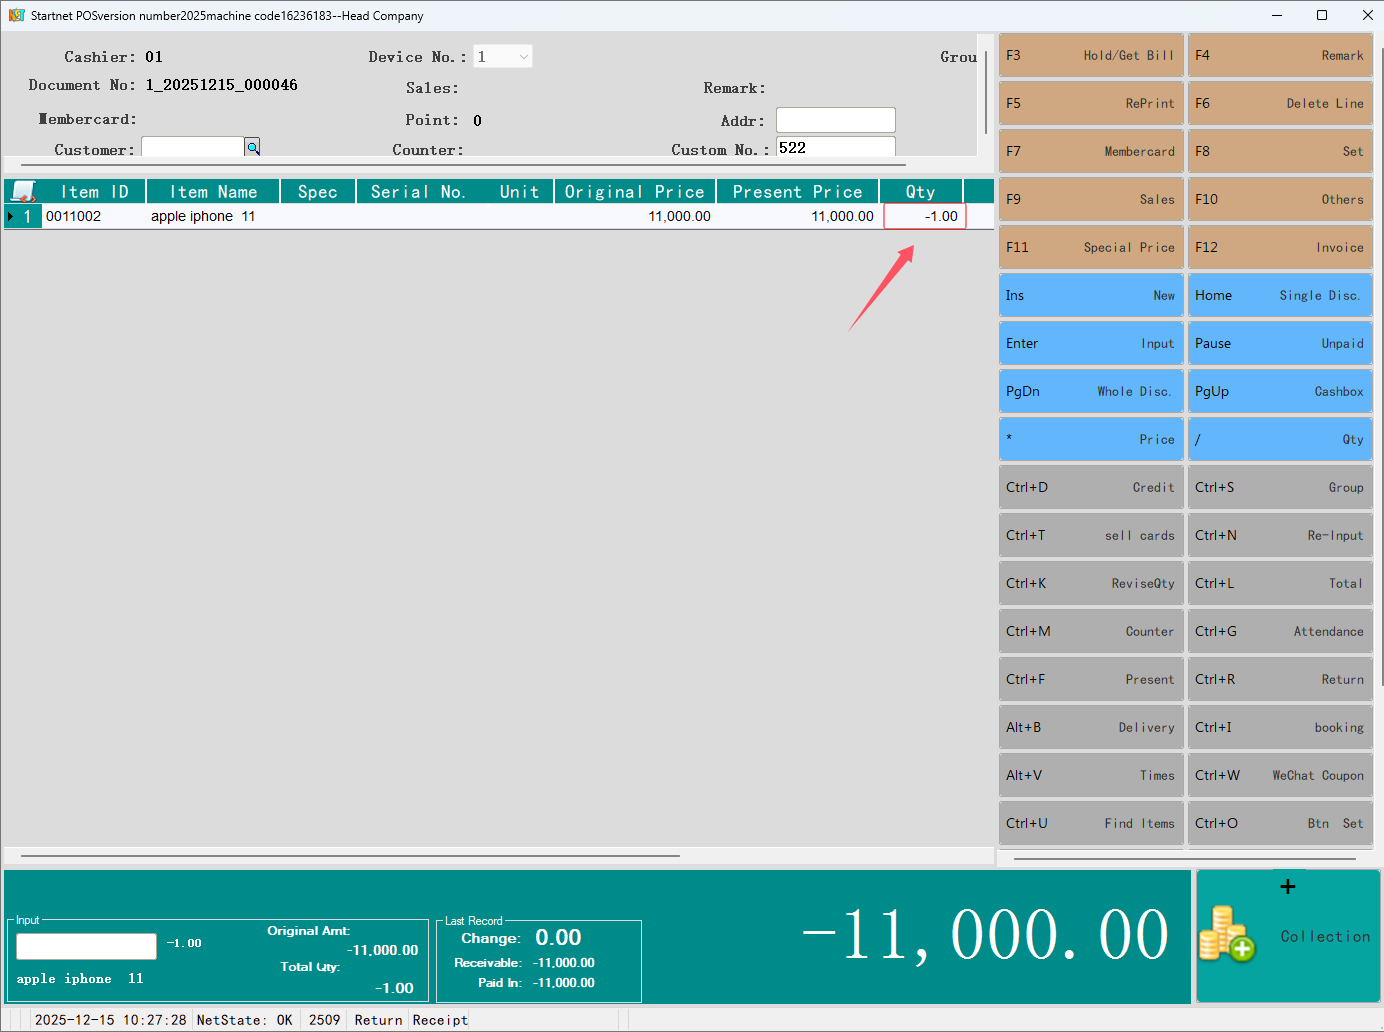Click the Addr input field
This screenshot has width=1384, height=1032.
pos(835,120)
